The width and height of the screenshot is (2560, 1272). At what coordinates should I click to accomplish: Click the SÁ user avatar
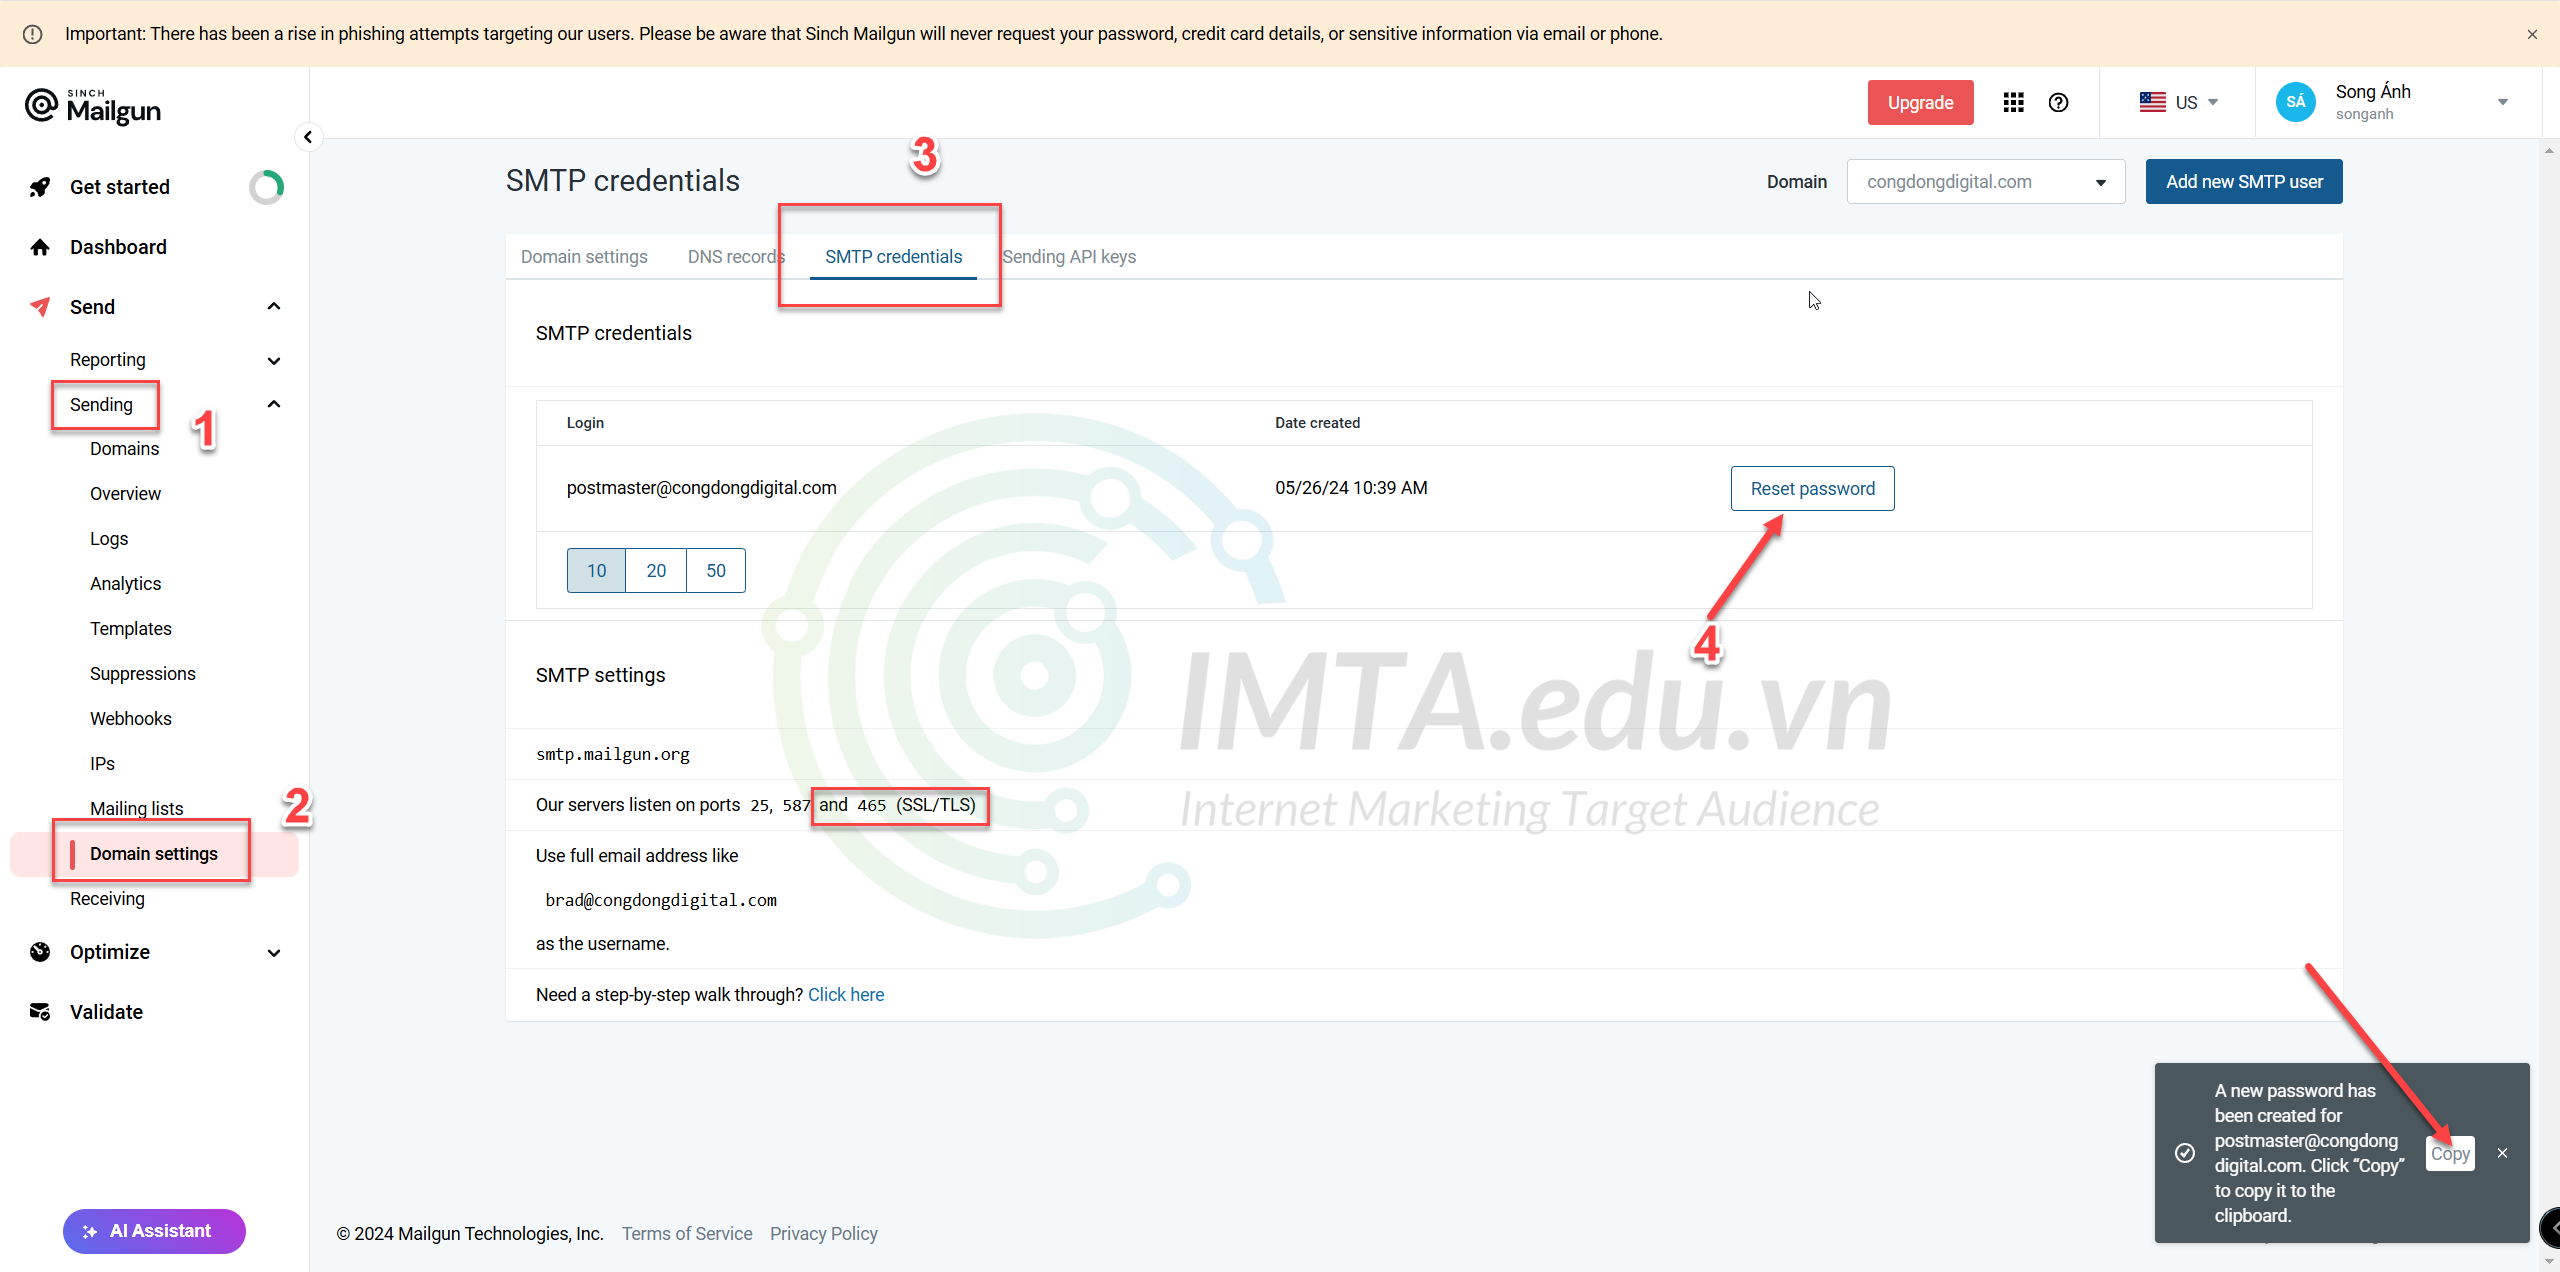click(2295, 102)
